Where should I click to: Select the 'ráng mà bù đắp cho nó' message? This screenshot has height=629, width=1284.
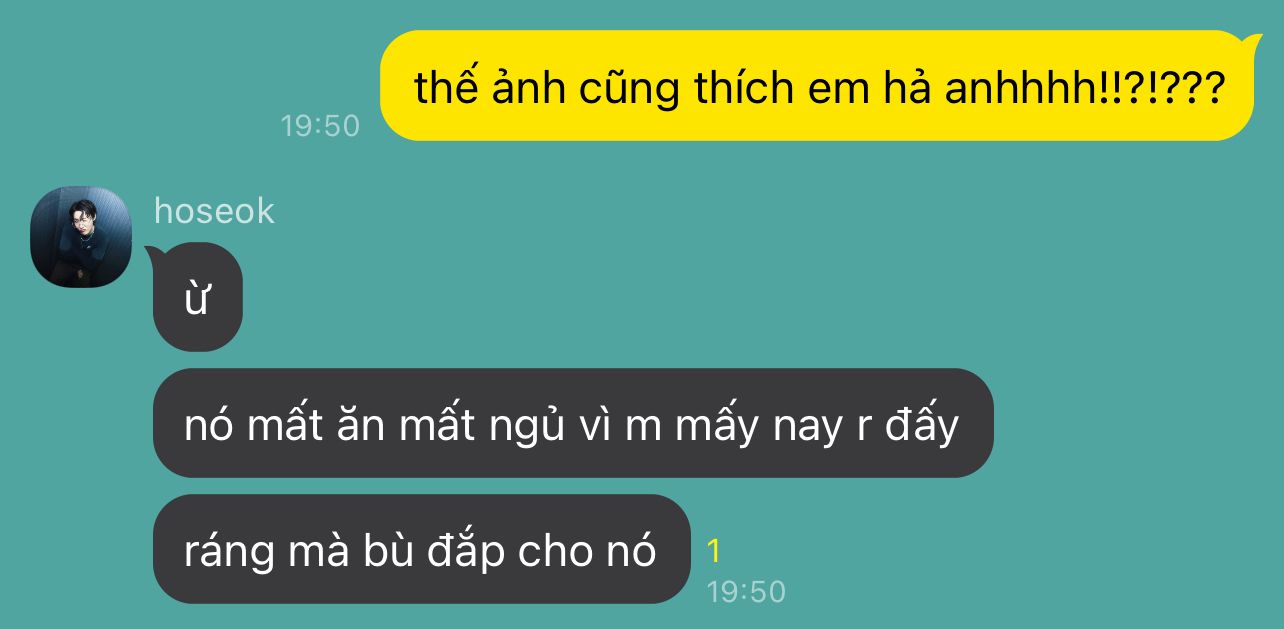pyautogui.click(x=422, y=549)
